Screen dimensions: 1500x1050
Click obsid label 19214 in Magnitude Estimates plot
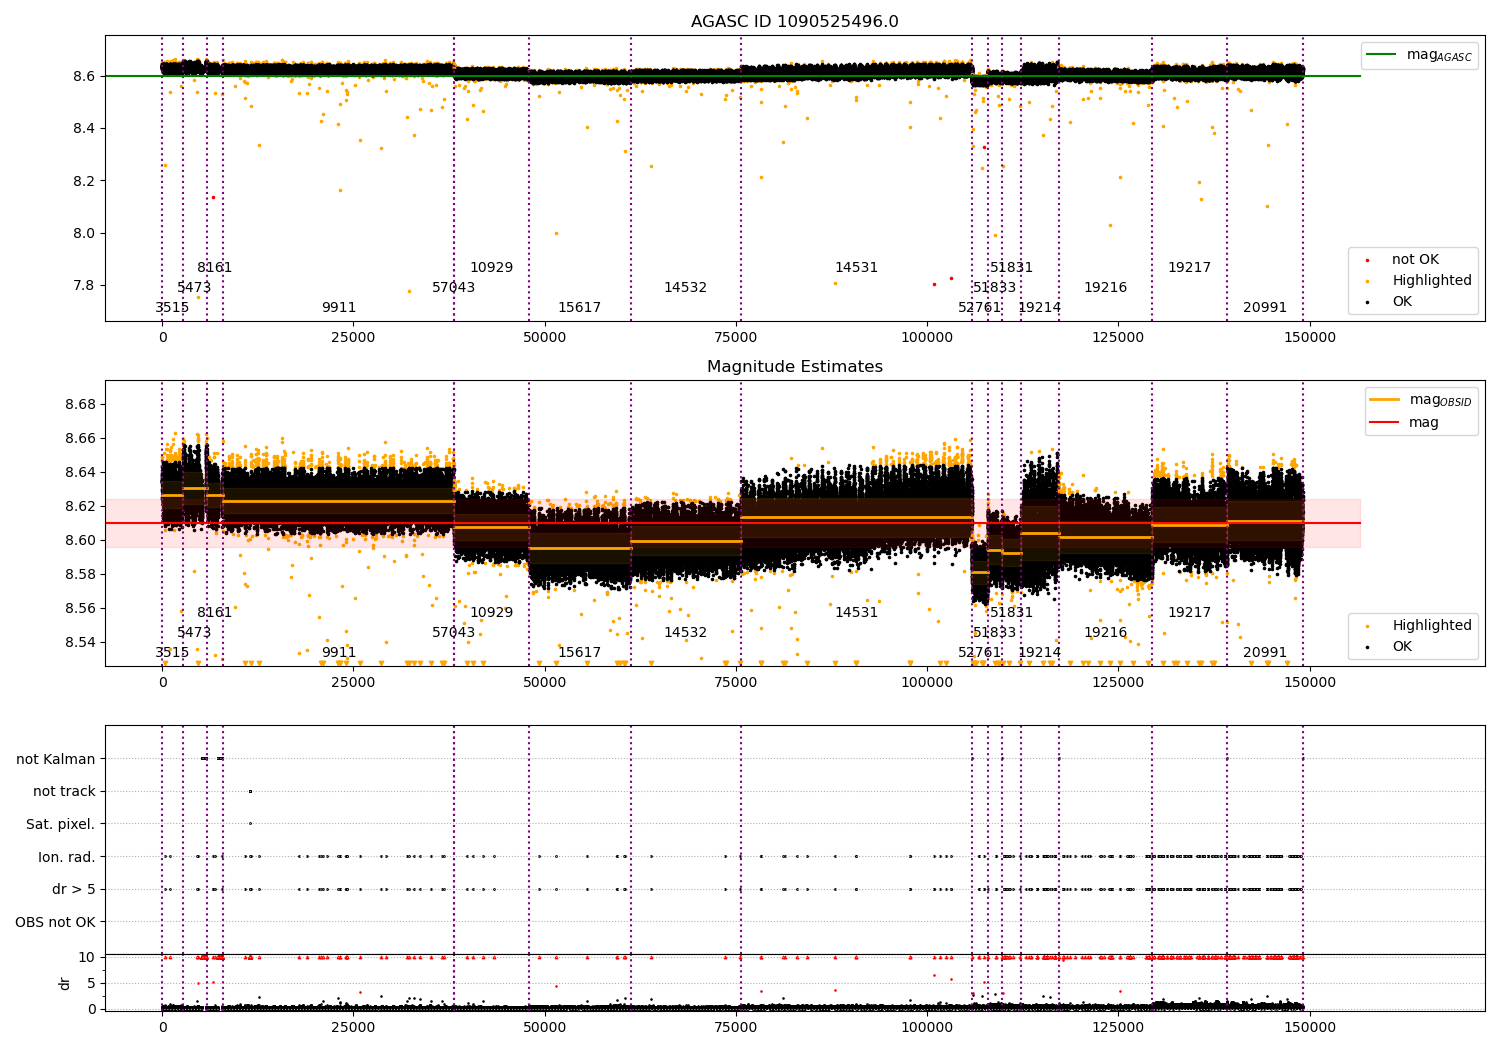(x=1040, y=653)
